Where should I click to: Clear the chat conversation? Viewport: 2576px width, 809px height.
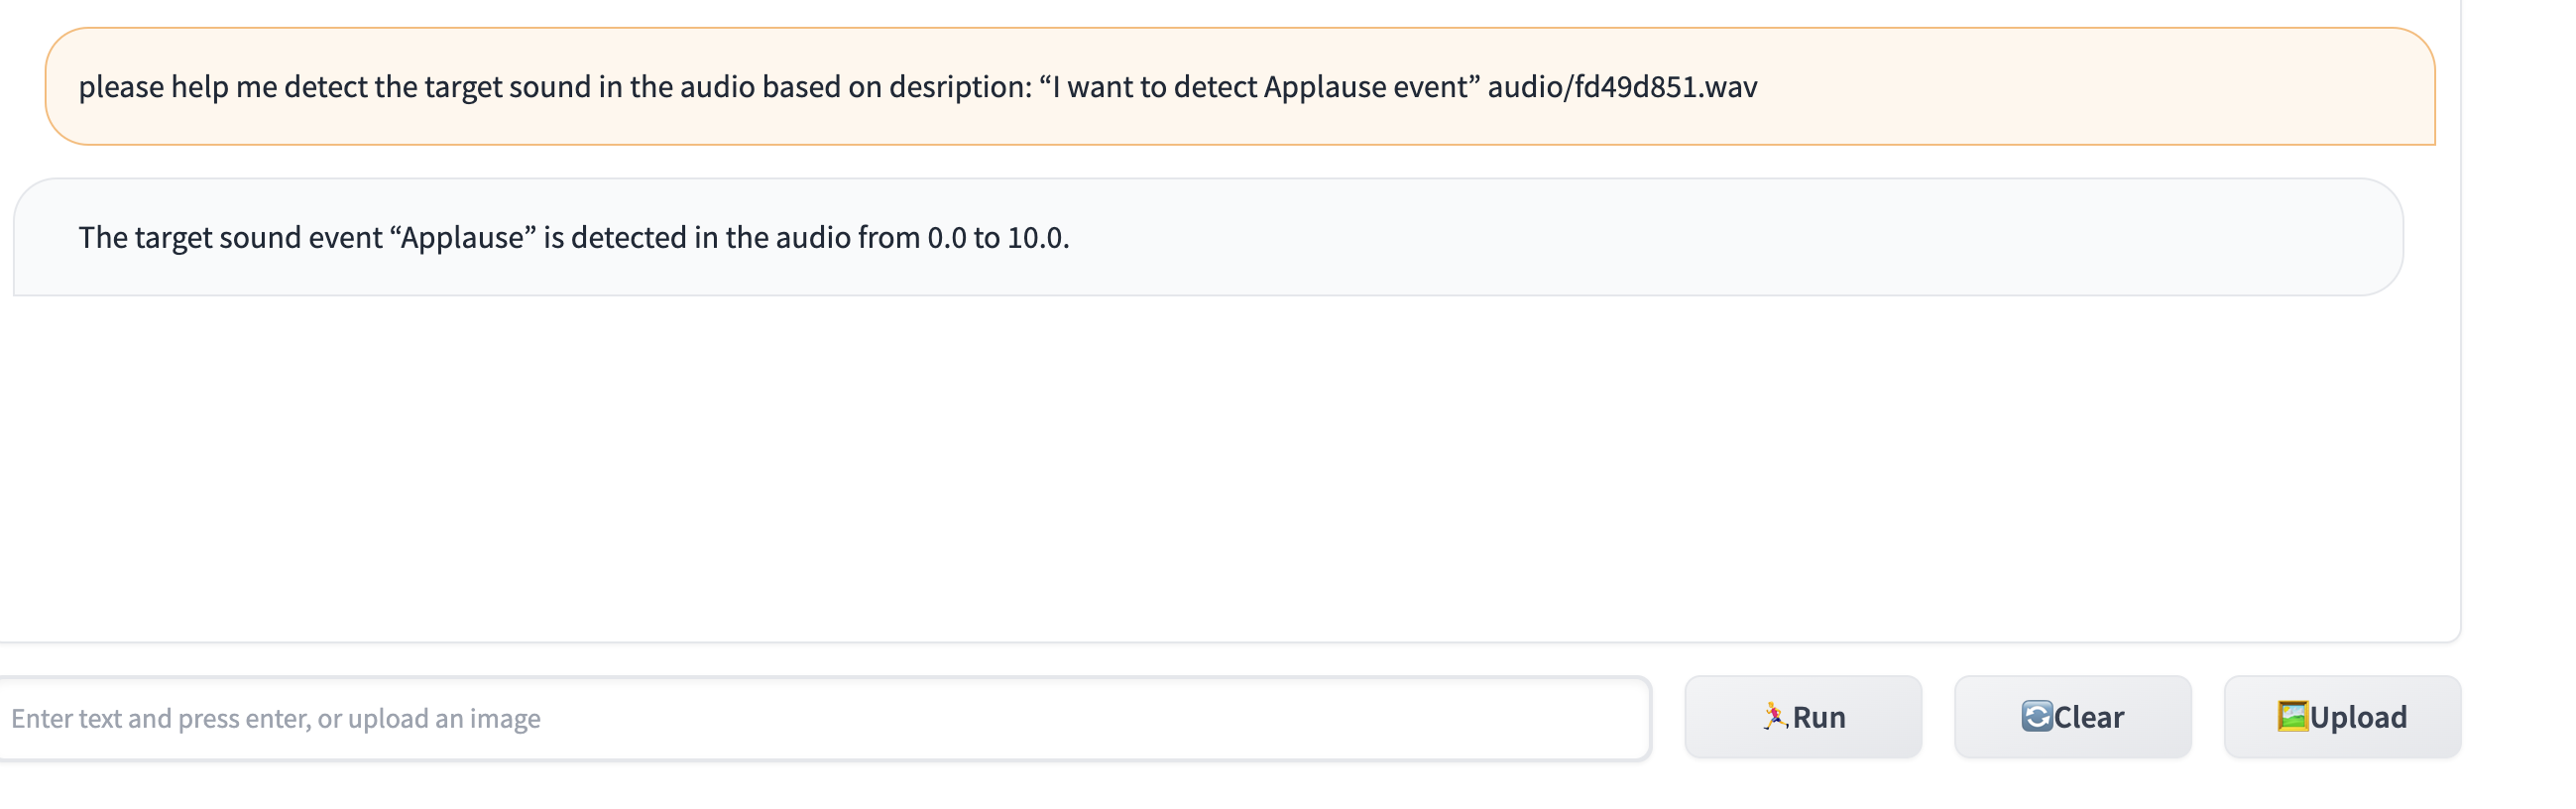[x=2073, y=717]
